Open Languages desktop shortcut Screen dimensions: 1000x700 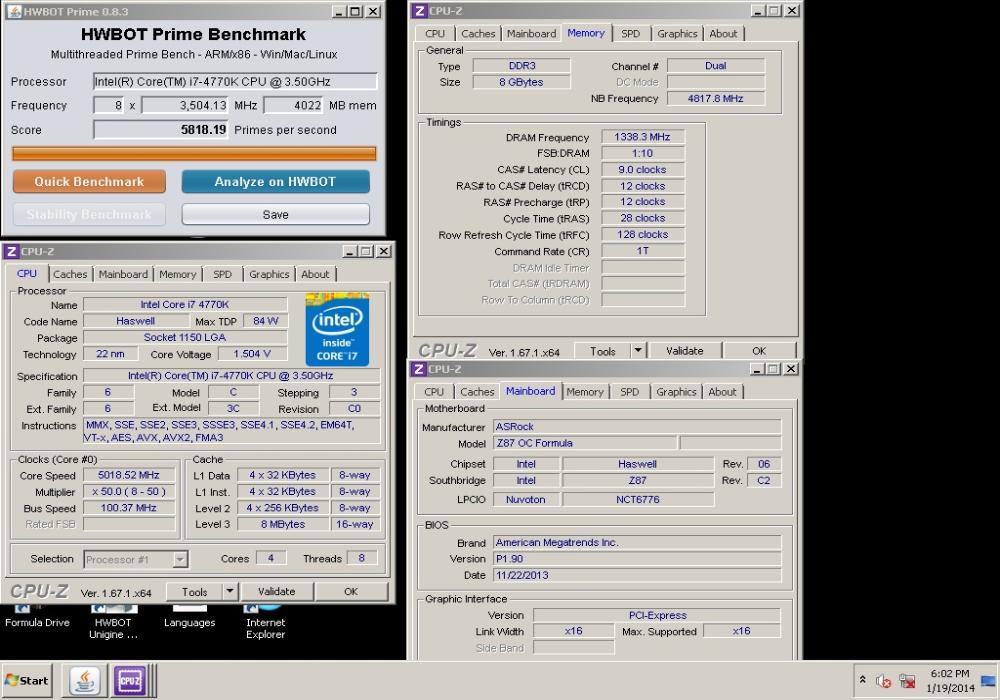click(189, 618)
